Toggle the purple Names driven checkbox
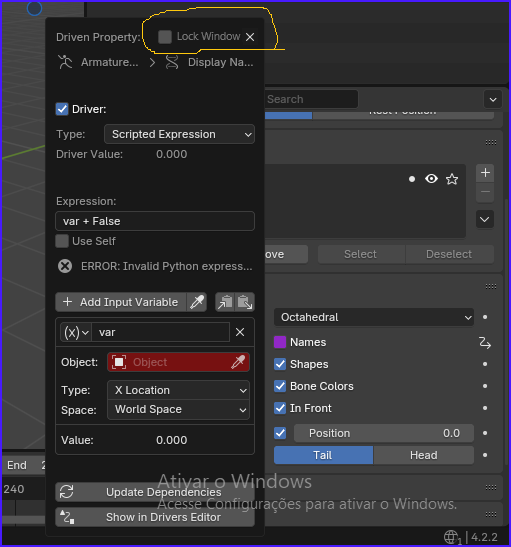The image size is (511, 547). [280, 342]
